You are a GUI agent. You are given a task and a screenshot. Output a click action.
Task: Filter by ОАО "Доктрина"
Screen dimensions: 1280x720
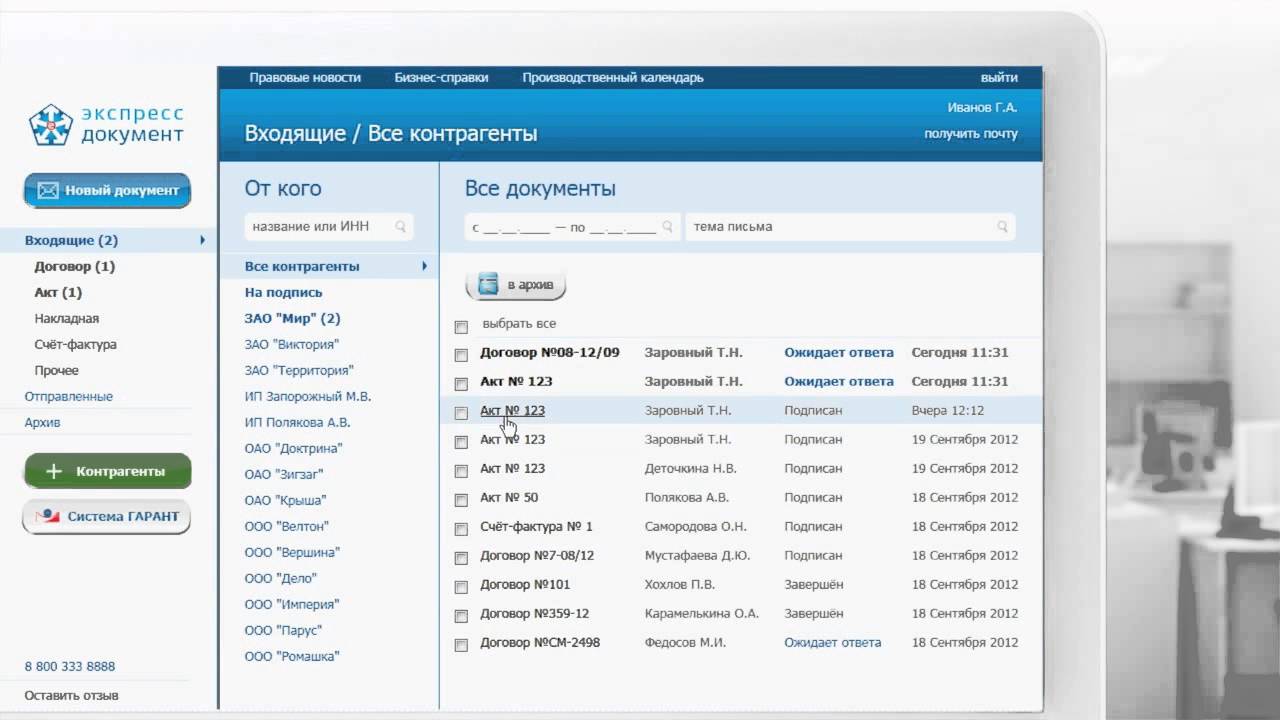pos(294,448)
